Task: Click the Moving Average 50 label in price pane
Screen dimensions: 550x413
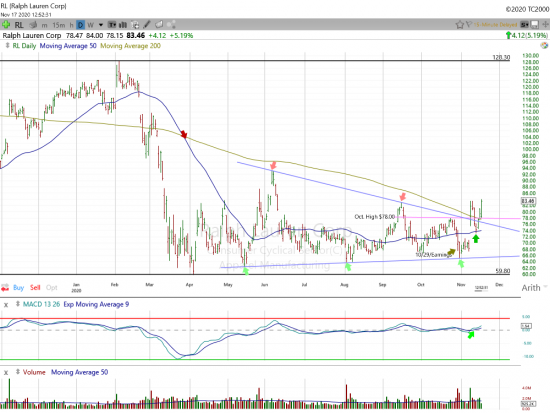Action: click(68, 46)
